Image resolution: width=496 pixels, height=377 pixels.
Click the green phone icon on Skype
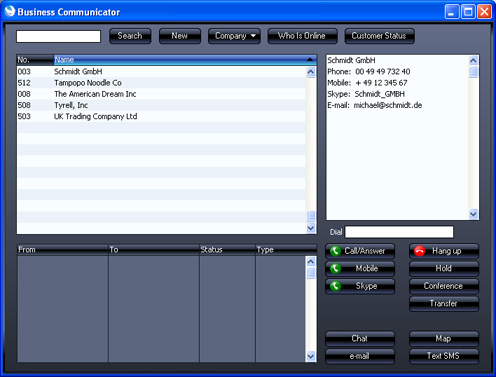coord(335,286)
